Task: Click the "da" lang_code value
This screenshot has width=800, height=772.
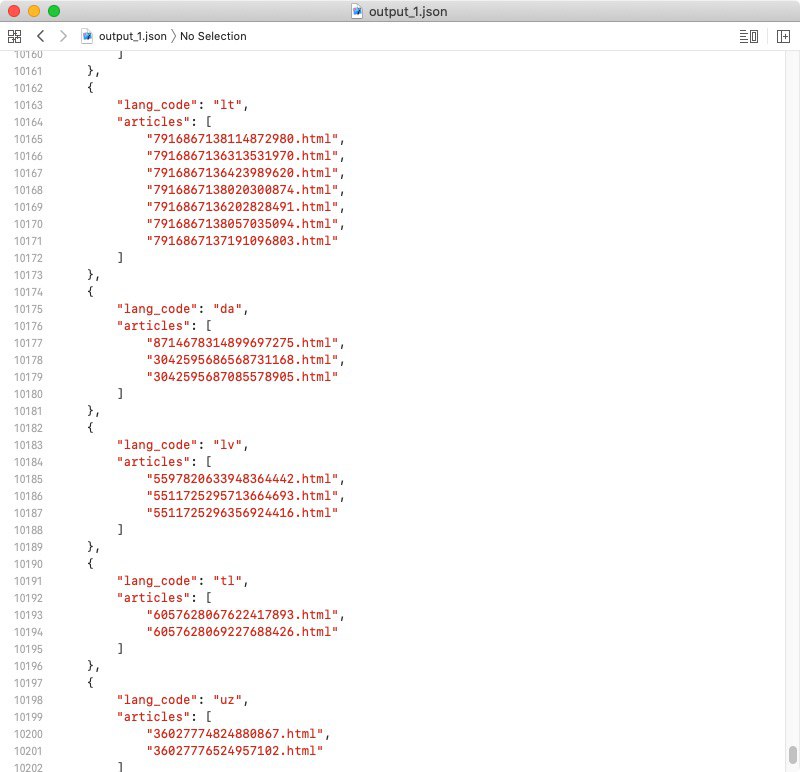Action: [227, 309]
